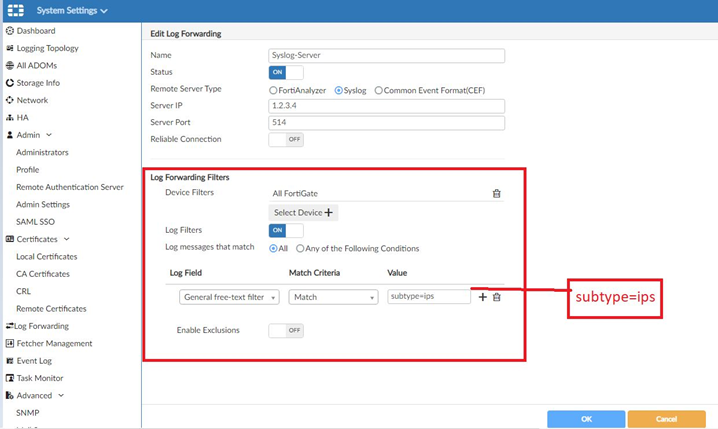
Task: Click the Logging Topology sidebar icon
Action: coord(10,48)
